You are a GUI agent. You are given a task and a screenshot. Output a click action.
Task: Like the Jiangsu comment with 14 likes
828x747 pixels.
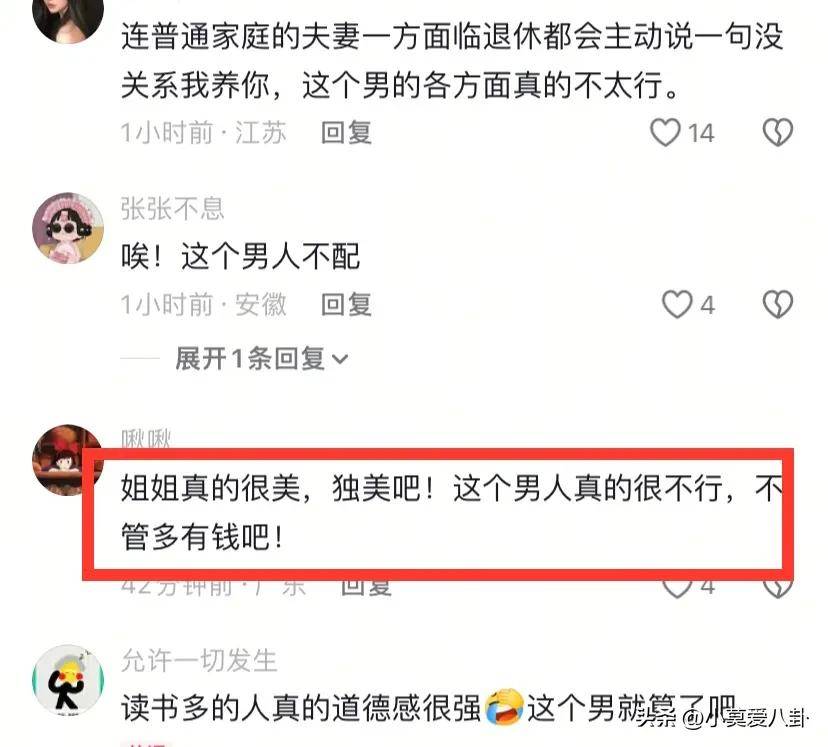(x=665, y=132)
